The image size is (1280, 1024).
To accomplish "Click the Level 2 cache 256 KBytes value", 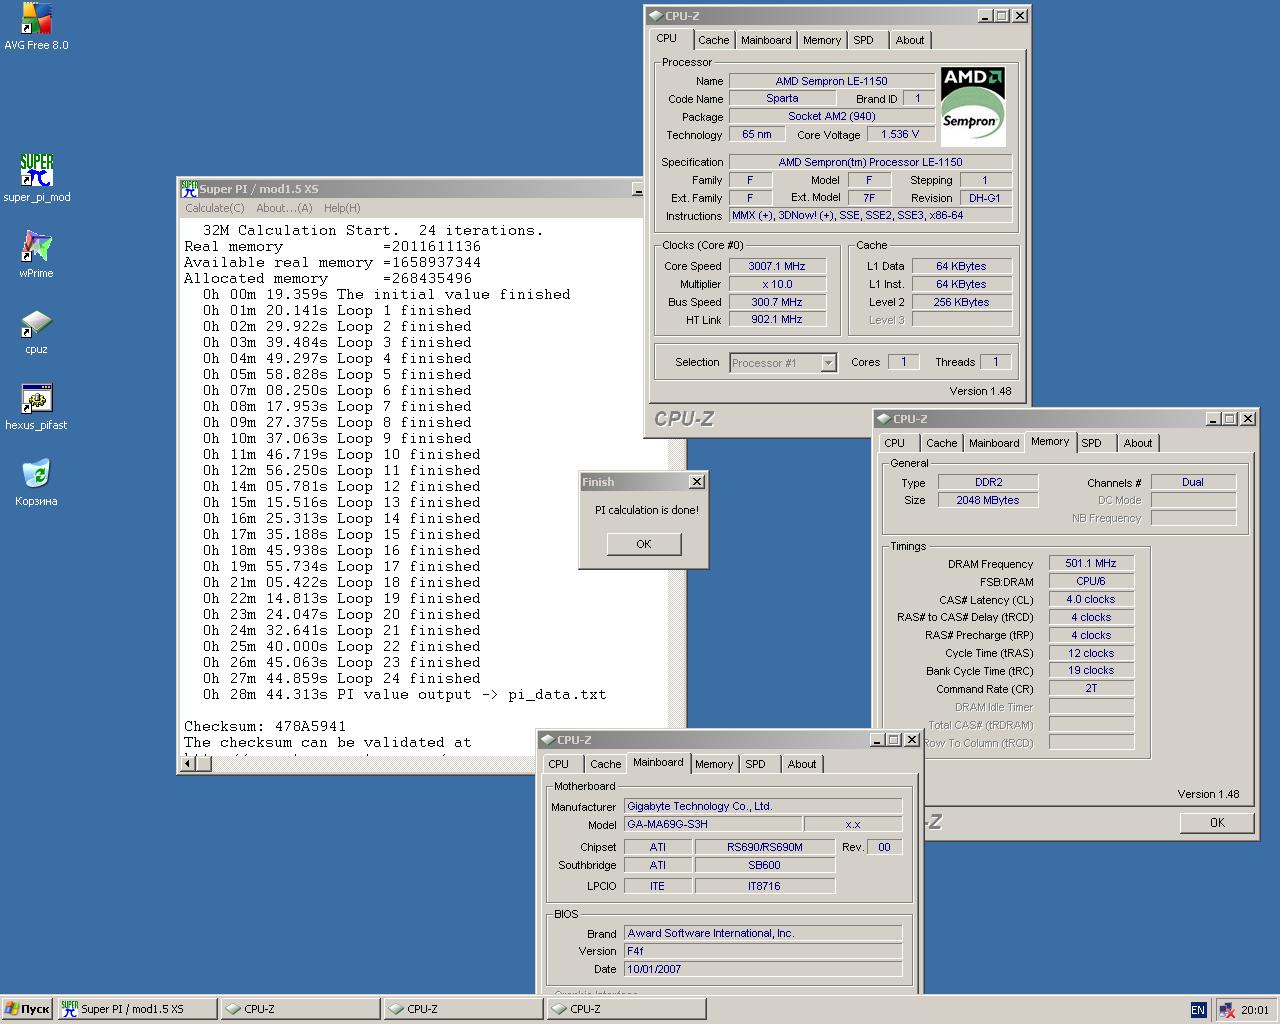I will click(x=962, y=302).
